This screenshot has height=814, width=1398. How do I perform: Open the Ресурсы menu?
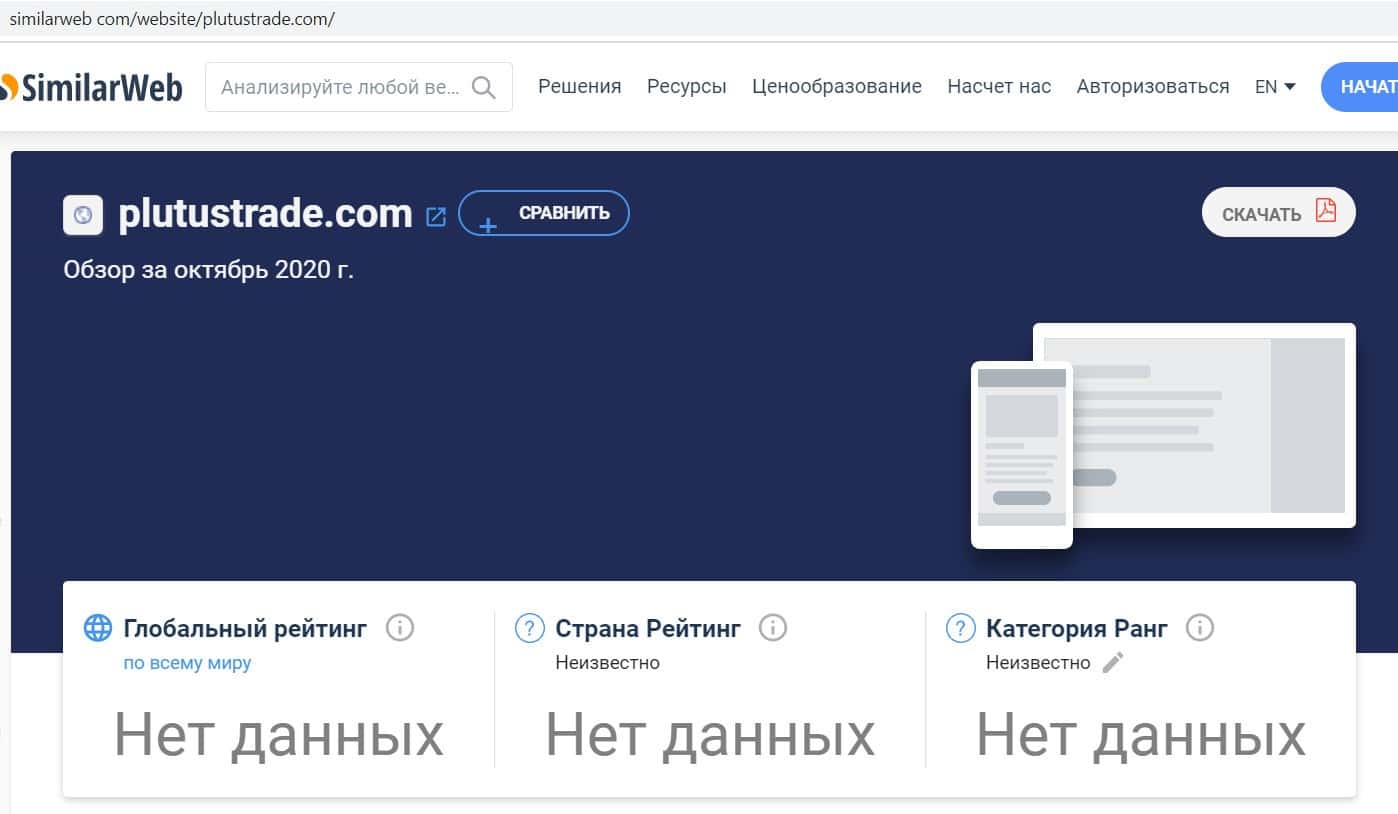coord(687,87)
